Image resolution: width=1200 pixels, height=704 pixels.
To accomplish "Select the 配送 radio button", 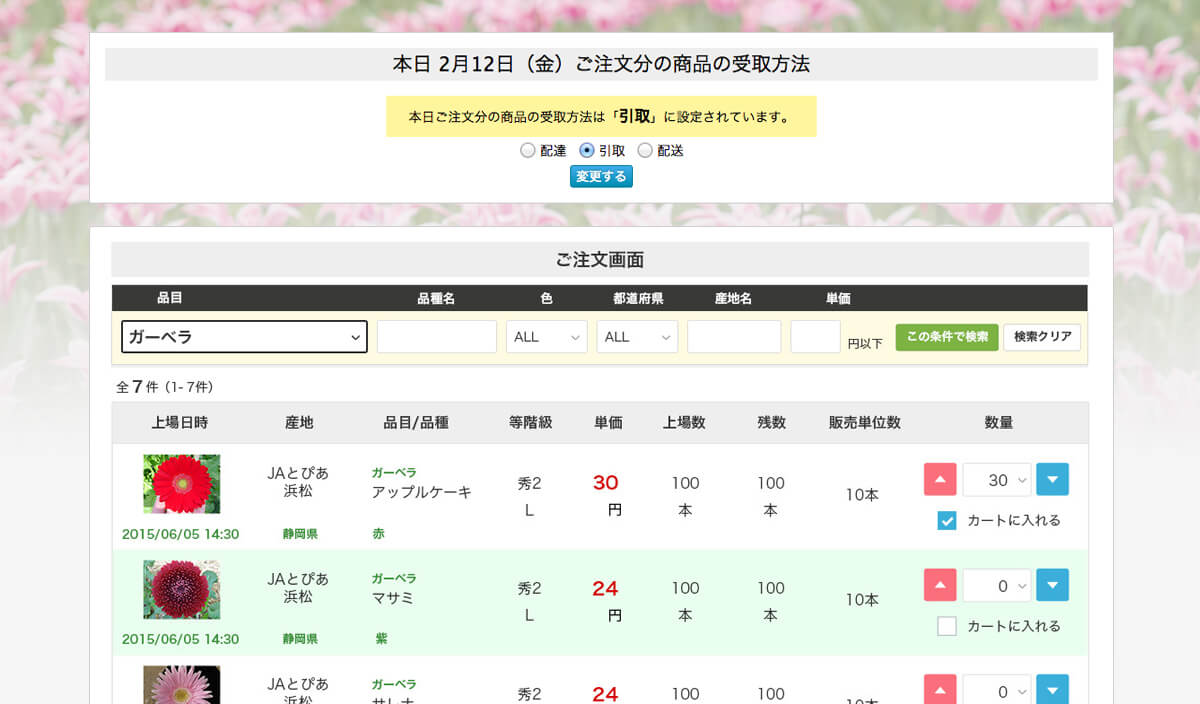I will 645,151.
